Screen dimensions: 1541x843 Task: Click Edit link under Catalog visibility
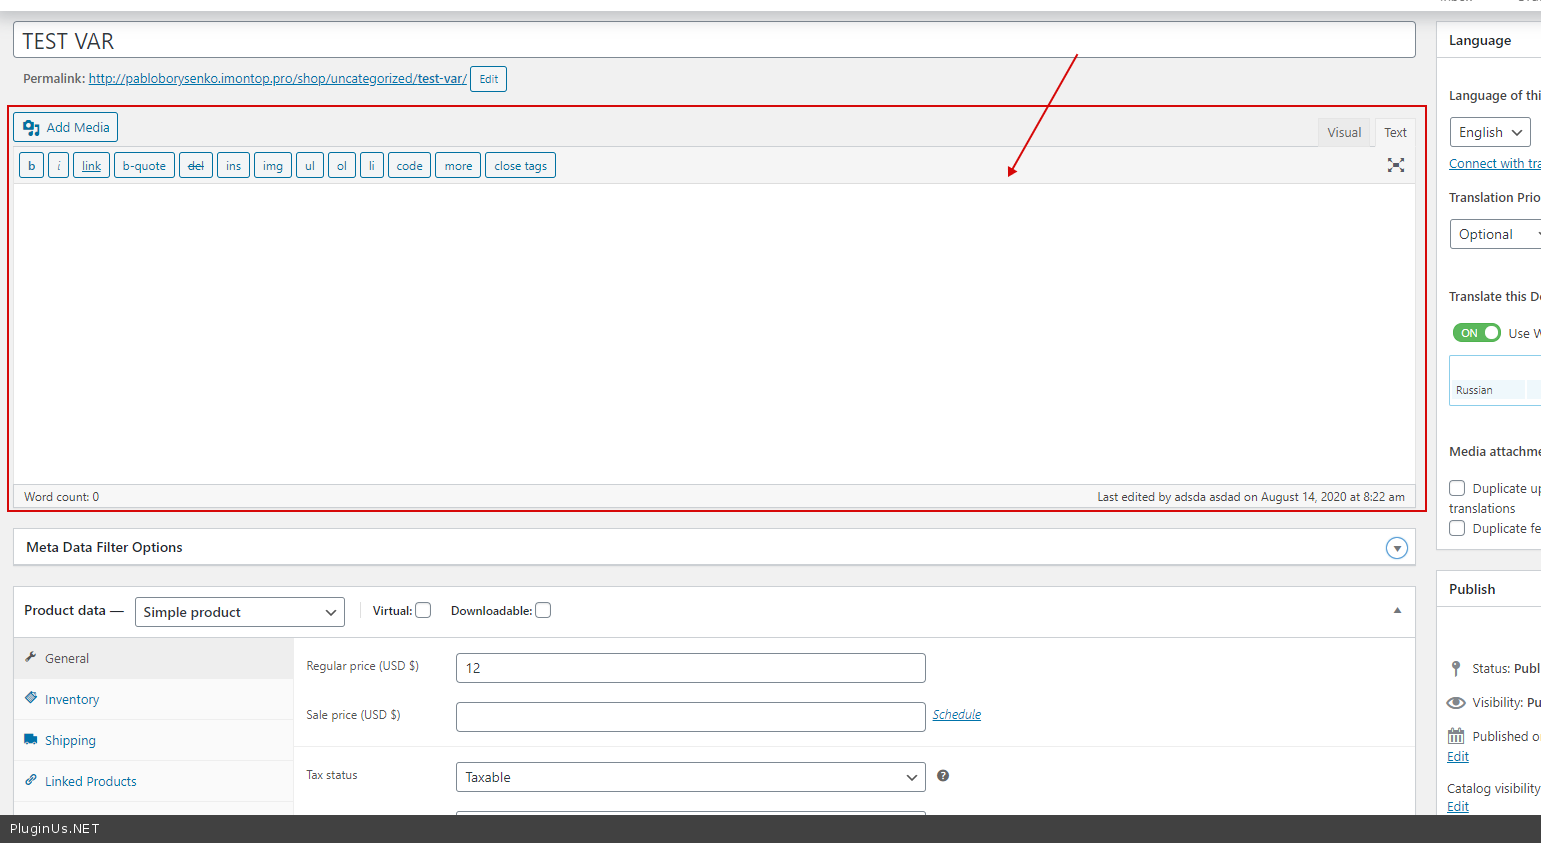coord(1458,806)
